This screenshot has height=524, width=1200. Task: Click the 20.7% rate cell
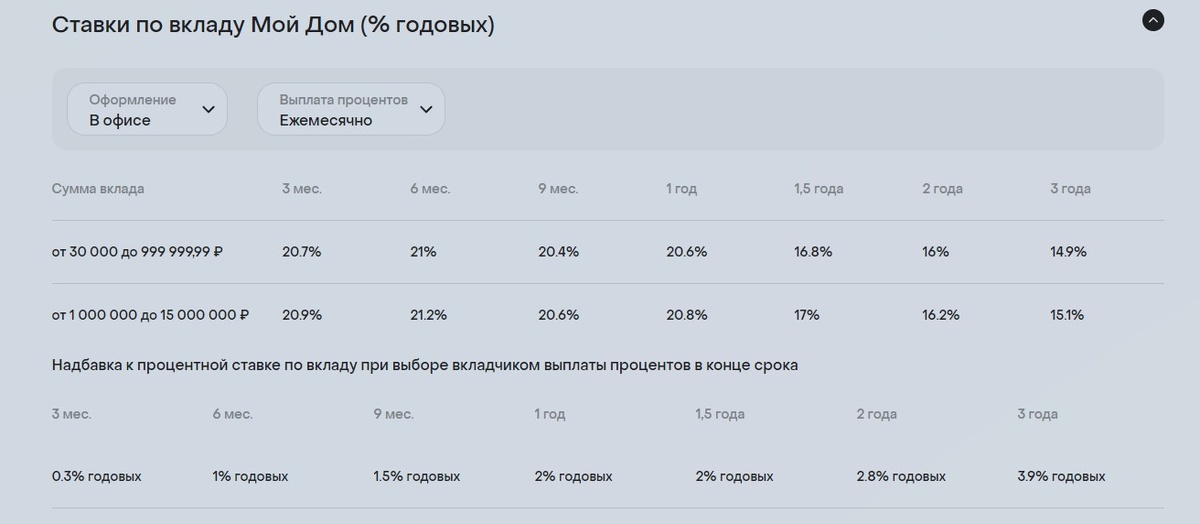click(x=302, y=252)
